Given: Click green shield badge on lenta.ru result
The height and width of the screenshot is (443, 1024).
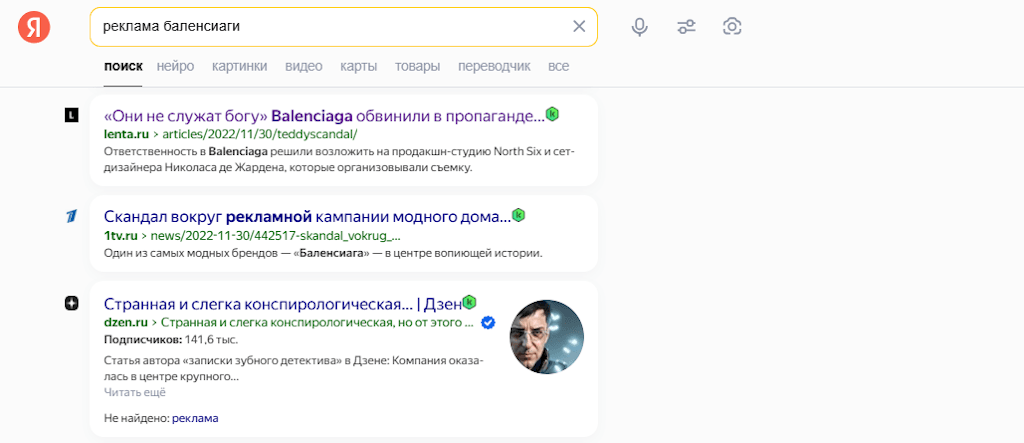Looking at the screenshot, I should pos(552,114).
